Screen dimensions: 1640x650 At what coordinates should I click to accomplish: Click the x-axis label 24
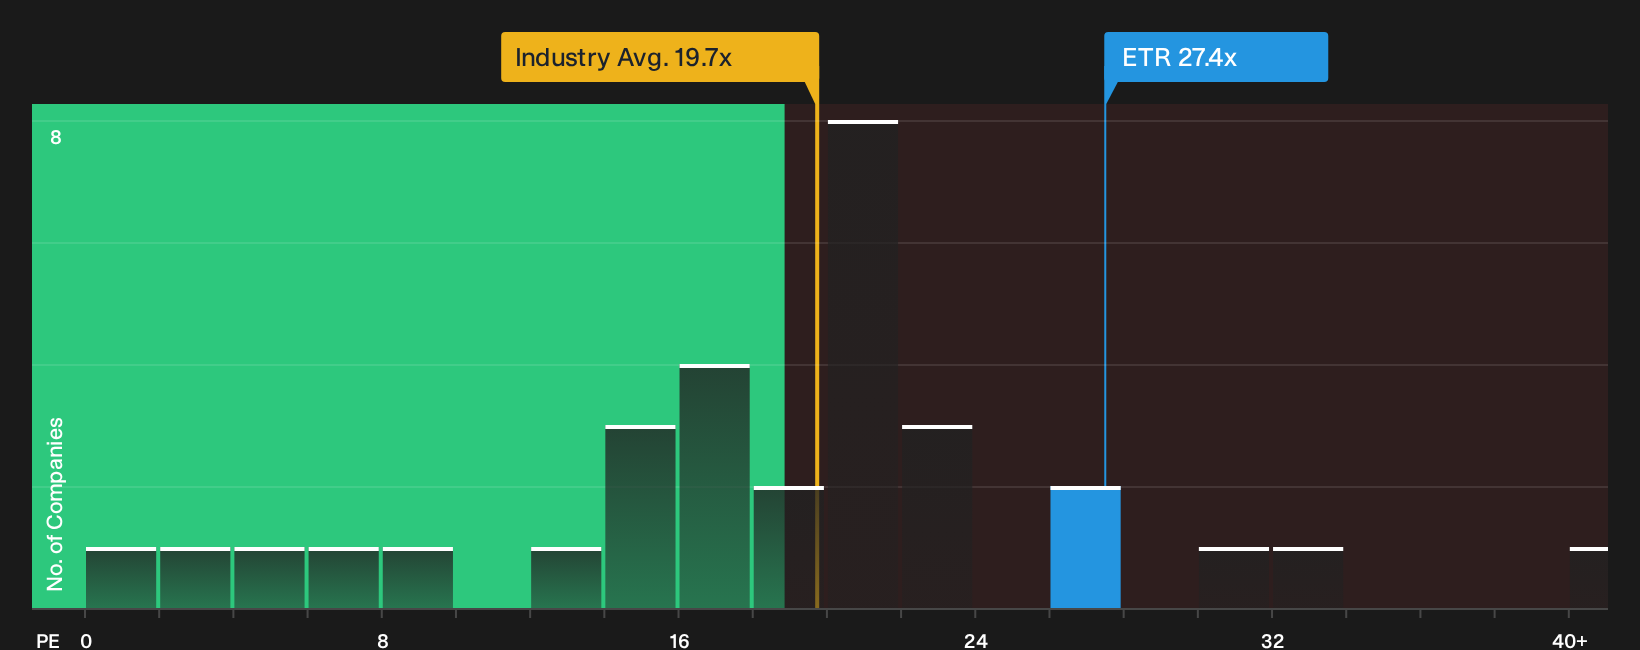tap(976, 640)
